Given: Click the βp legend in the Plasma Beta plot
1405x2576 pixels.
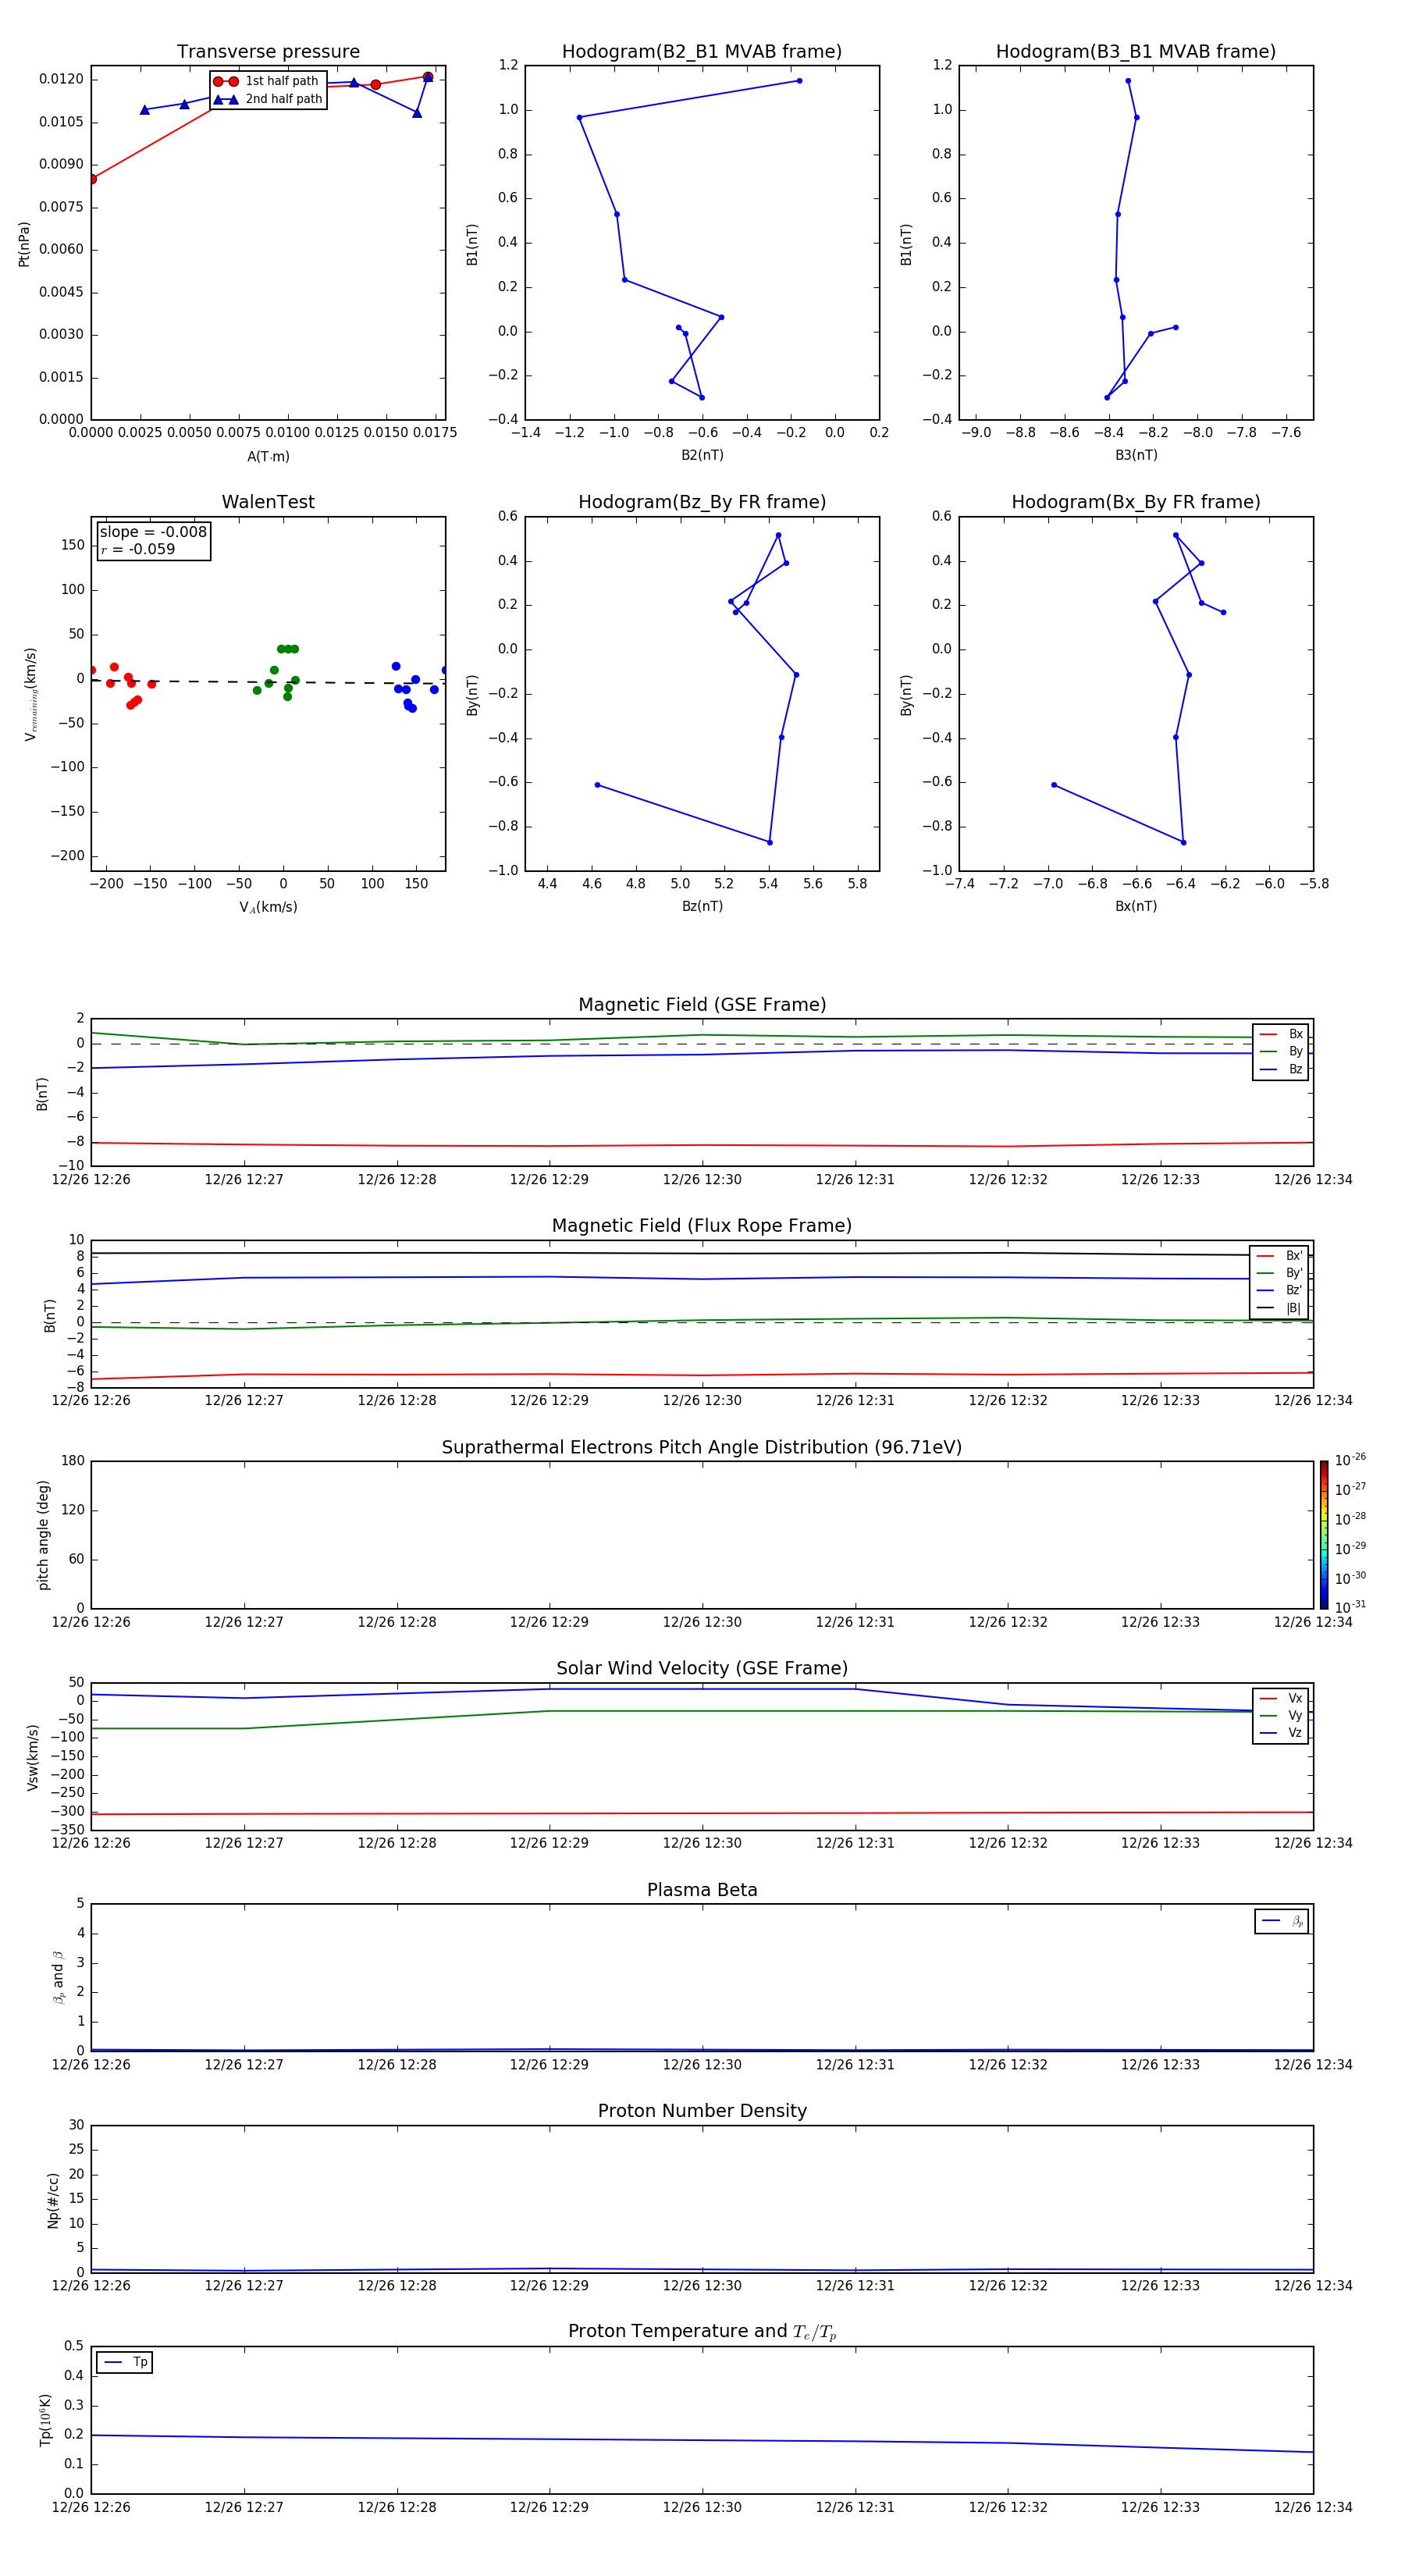Looking at the screenshot, I should click(x=1282, y=1921).
